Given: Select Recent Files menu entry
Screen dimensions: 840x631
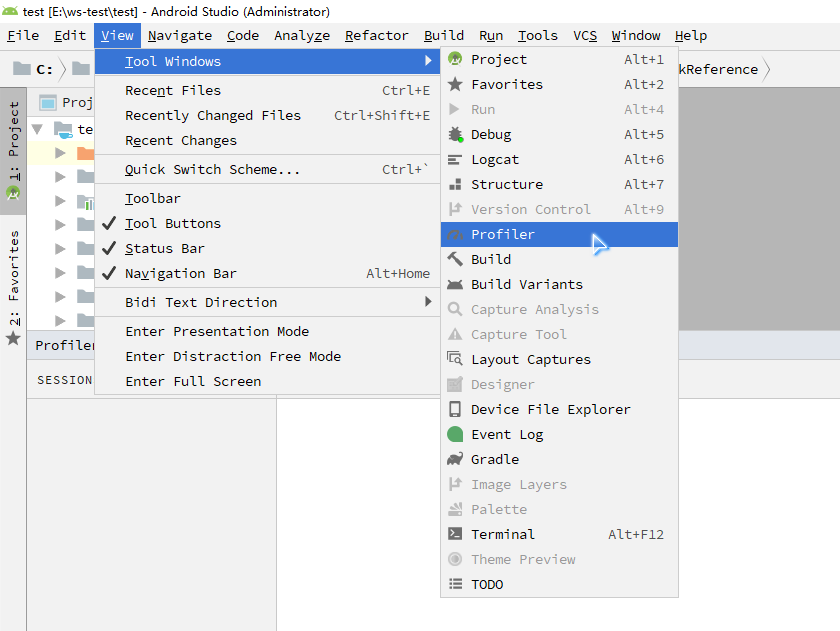Looking at the screenshot, I should [x=267, y=91].
